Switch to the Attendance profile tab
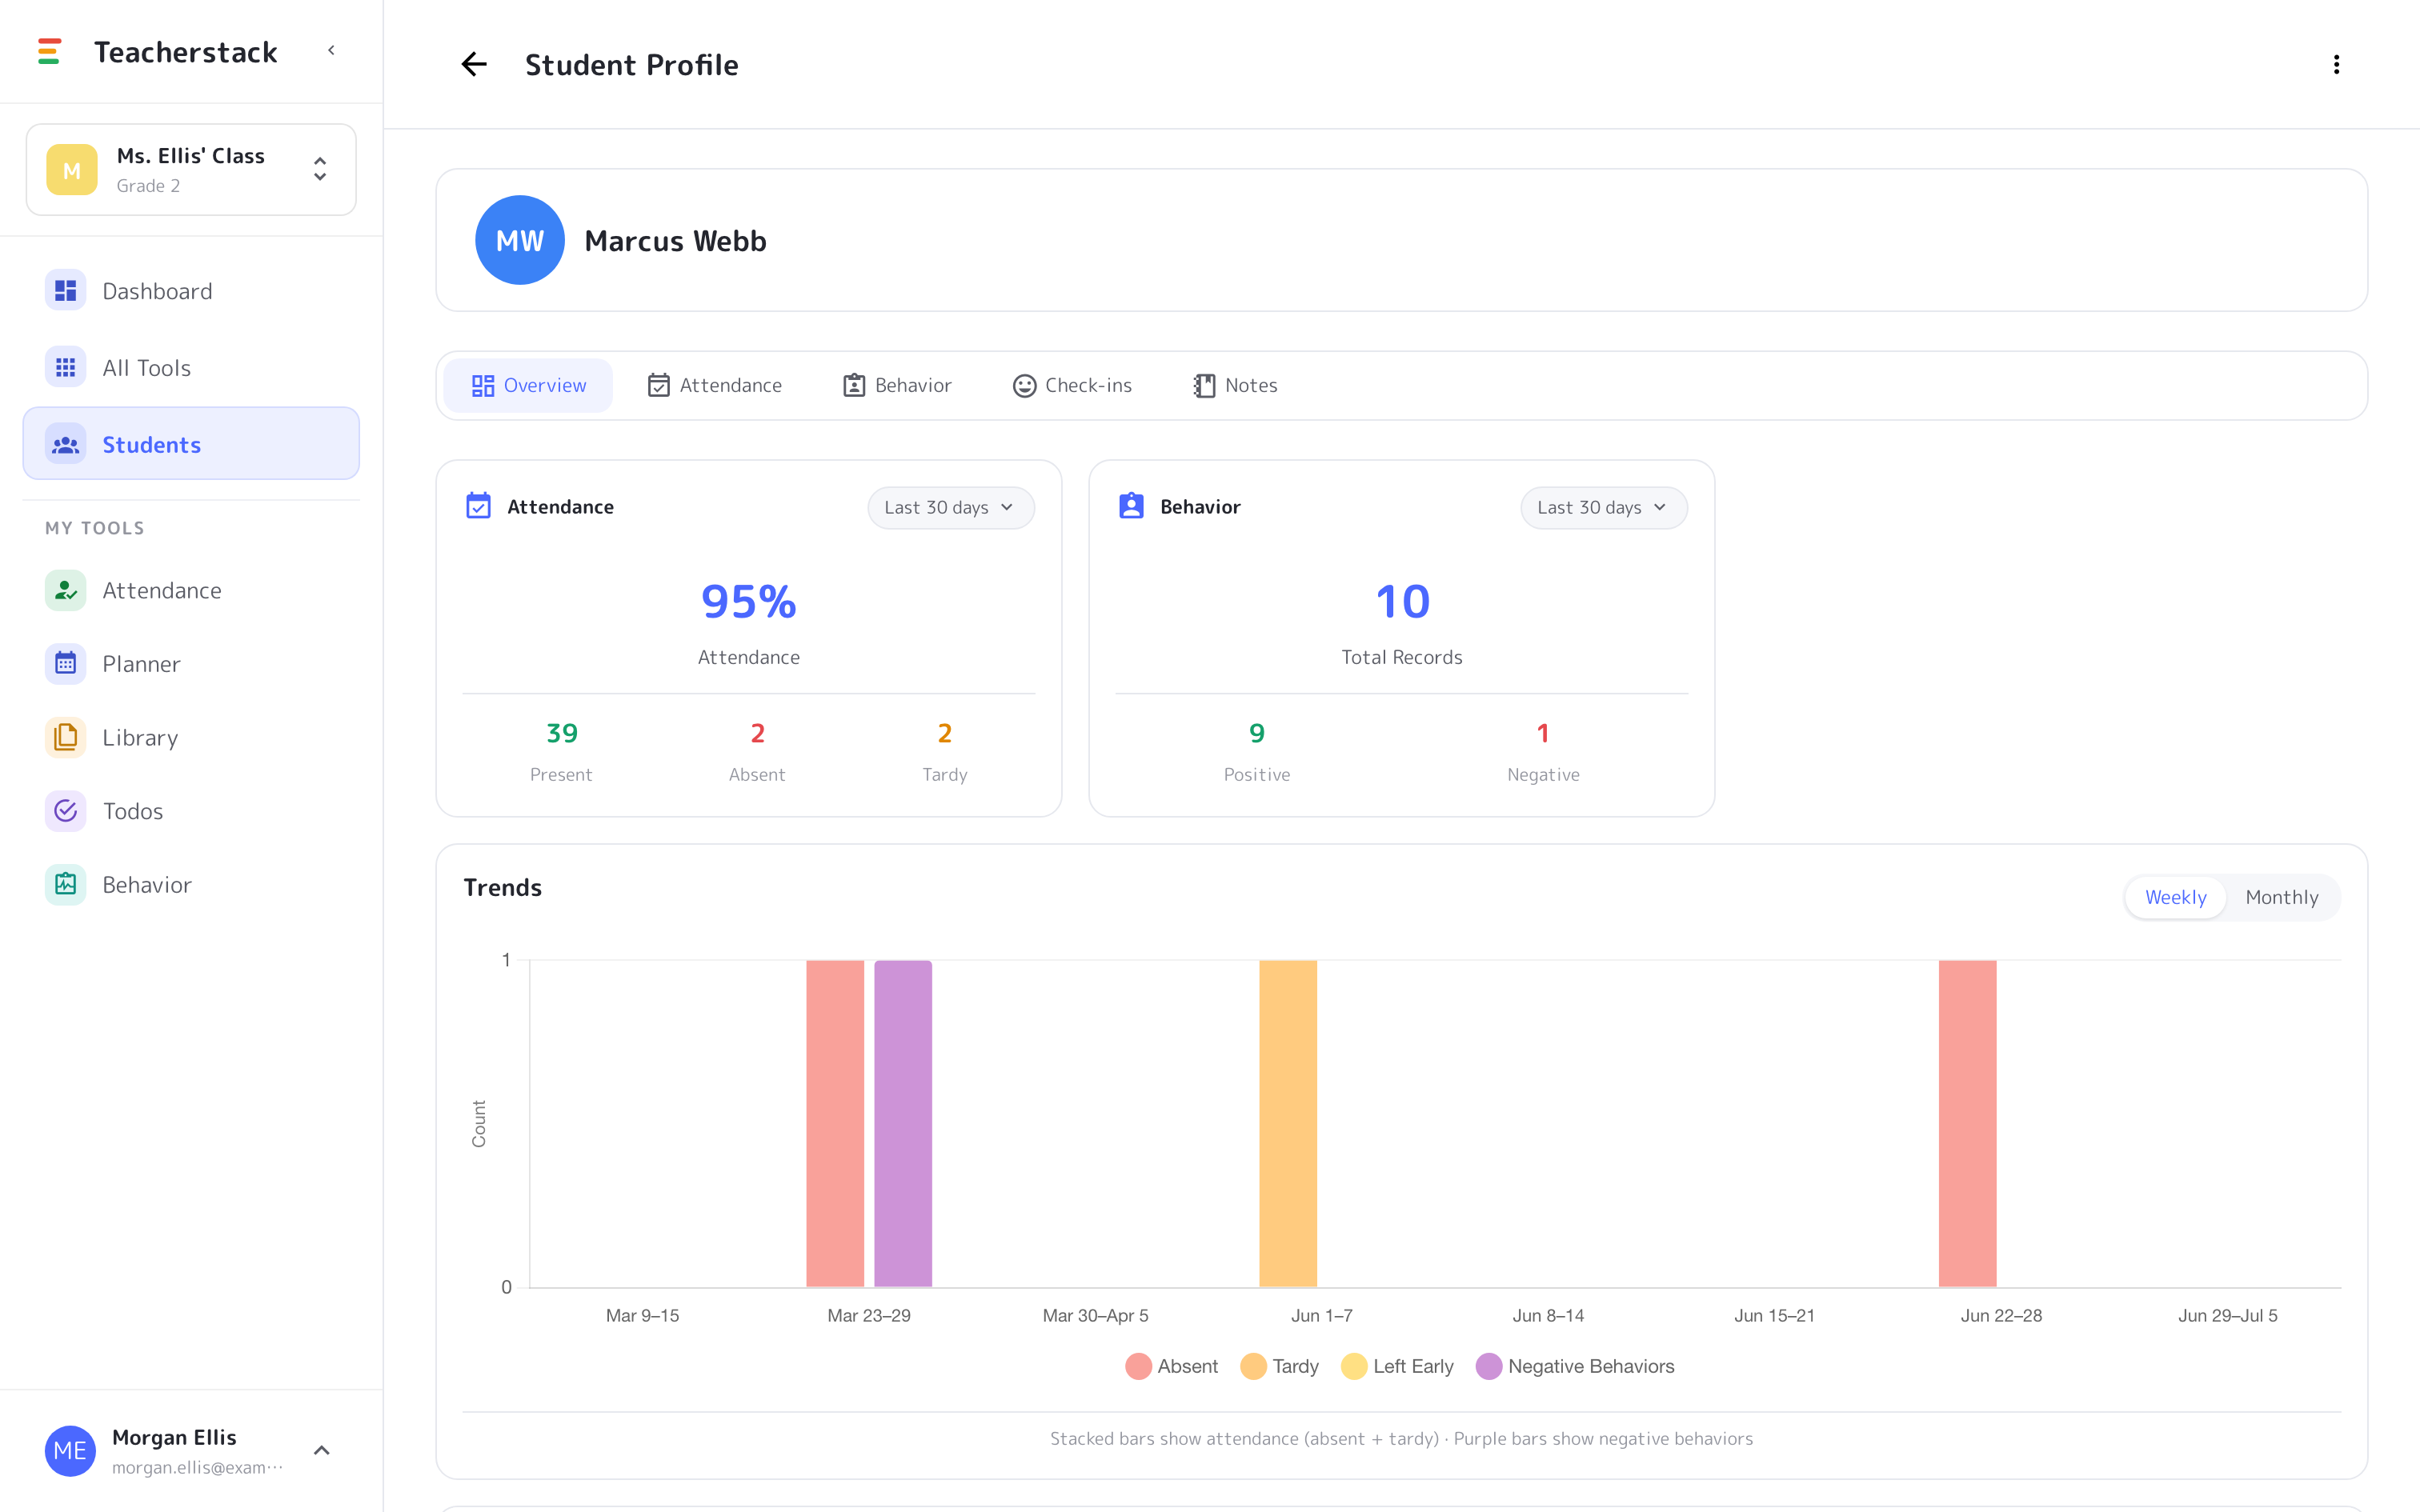 pos(714,386)
